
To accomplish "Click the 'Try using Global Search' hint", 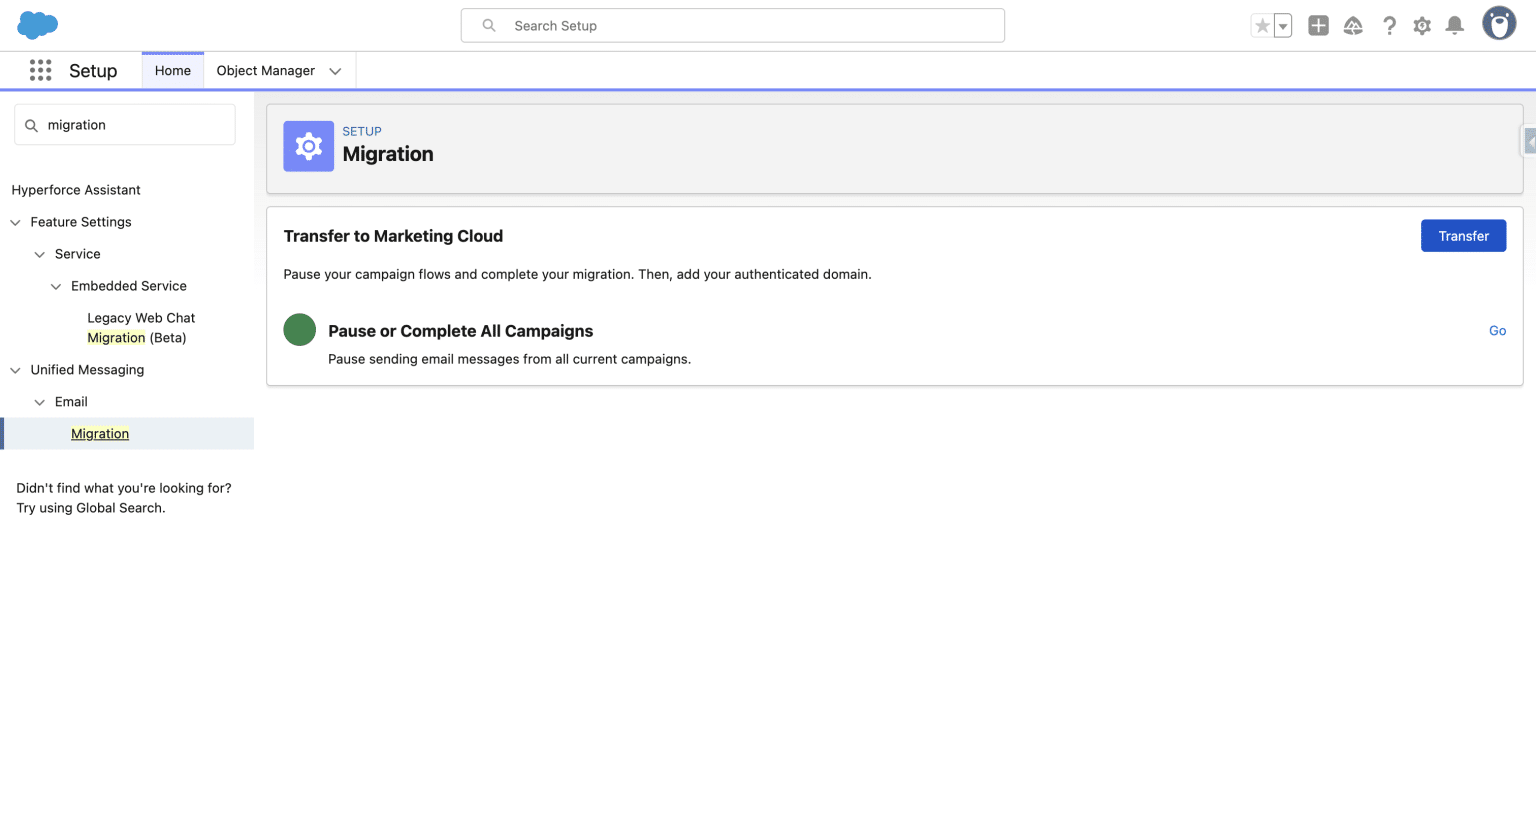I will click(x=91, y=508).
